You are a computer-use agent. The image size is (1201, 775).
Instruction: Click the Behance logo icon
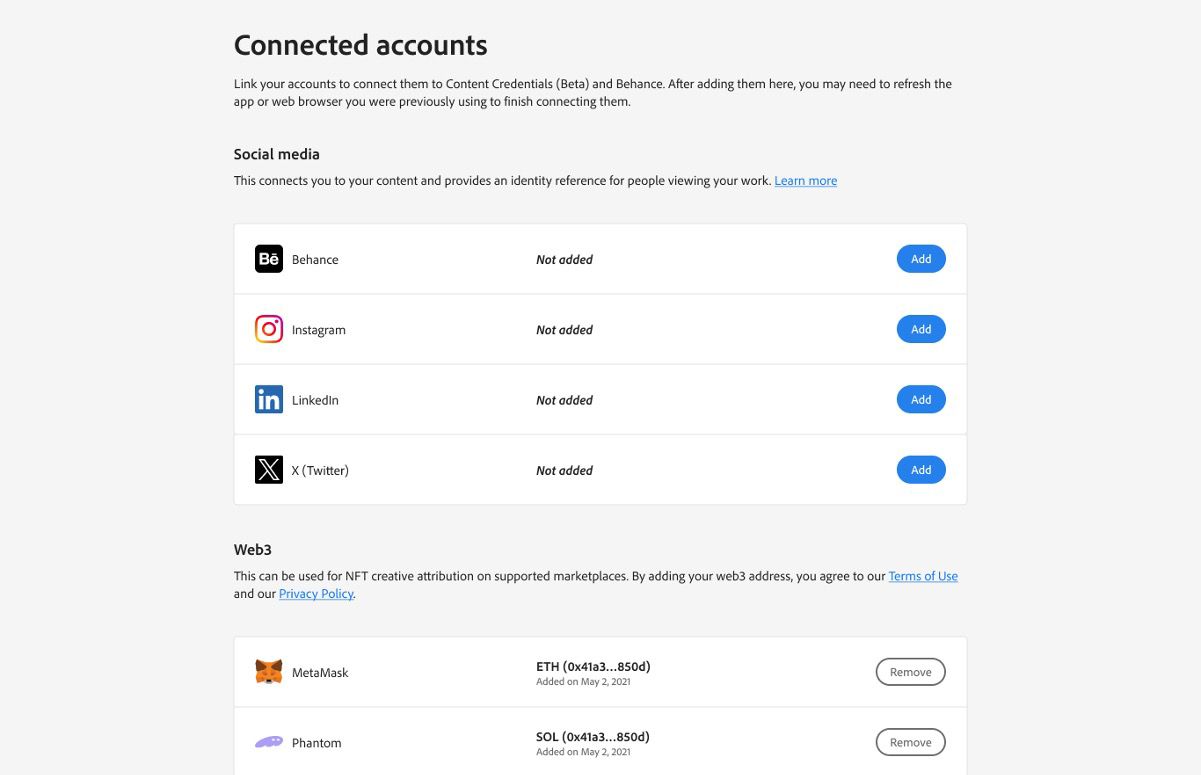click(268, 258)
